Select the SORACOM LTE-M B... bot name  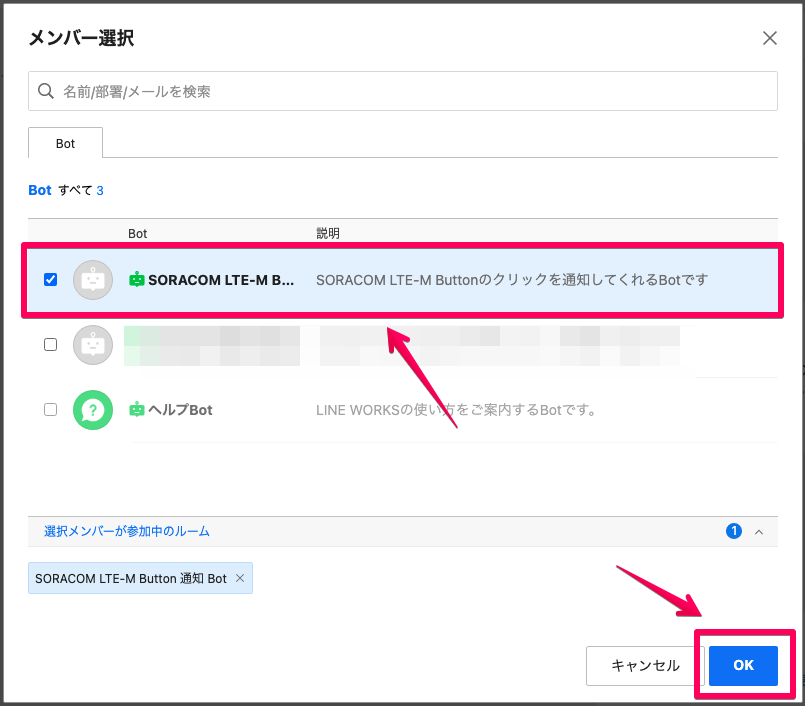point(221,280)
